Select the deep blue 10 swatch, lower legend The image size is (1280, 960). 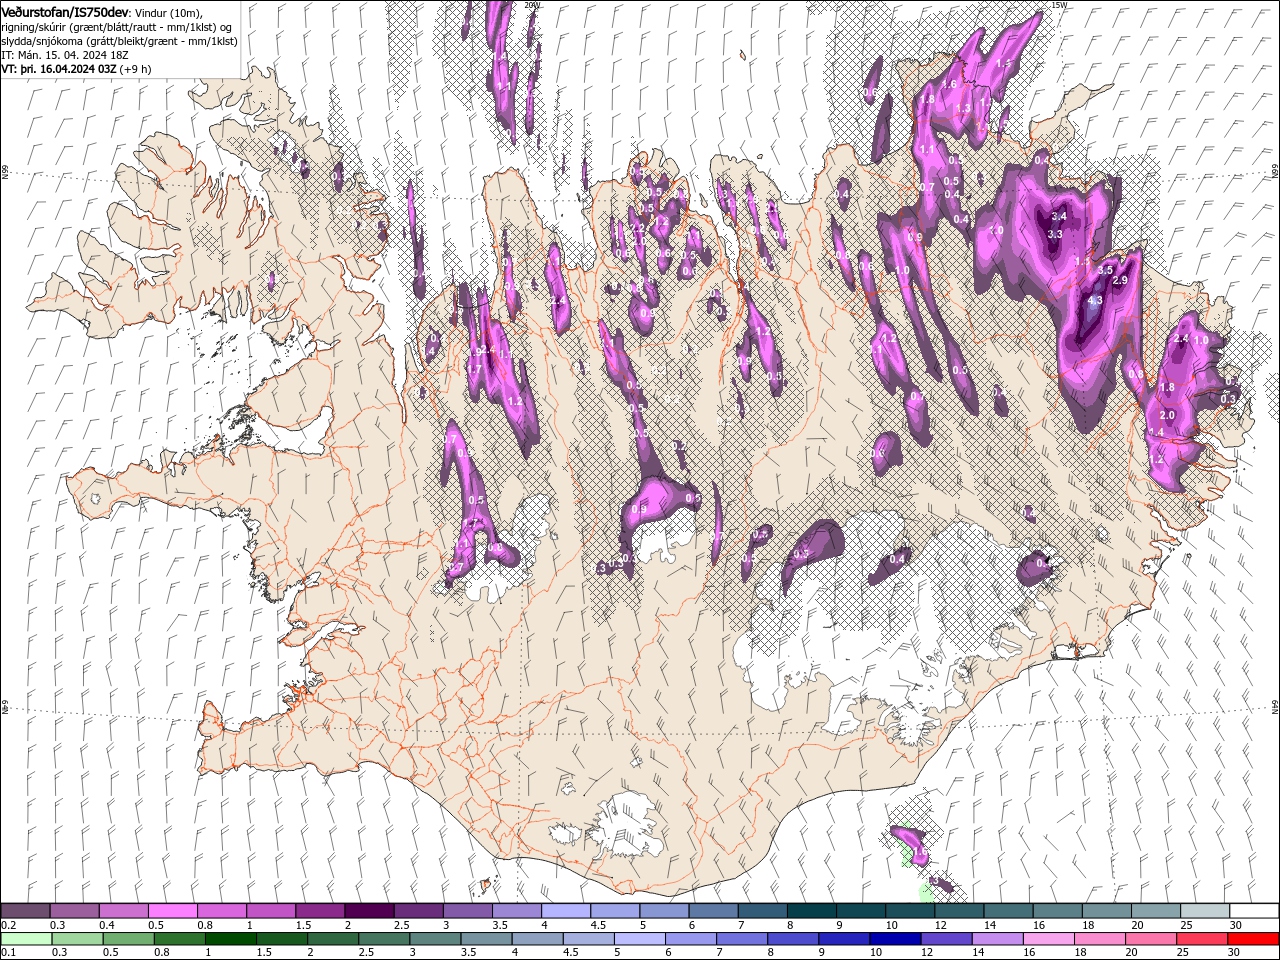click(893, 939)
